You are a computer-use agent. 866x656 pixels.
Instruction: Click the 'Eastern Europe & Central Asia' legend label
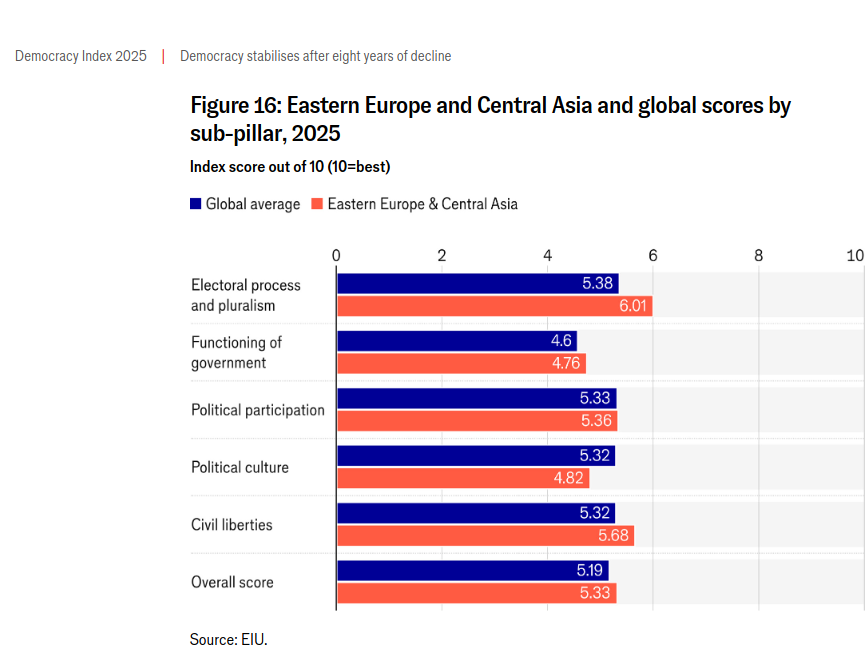422,204
